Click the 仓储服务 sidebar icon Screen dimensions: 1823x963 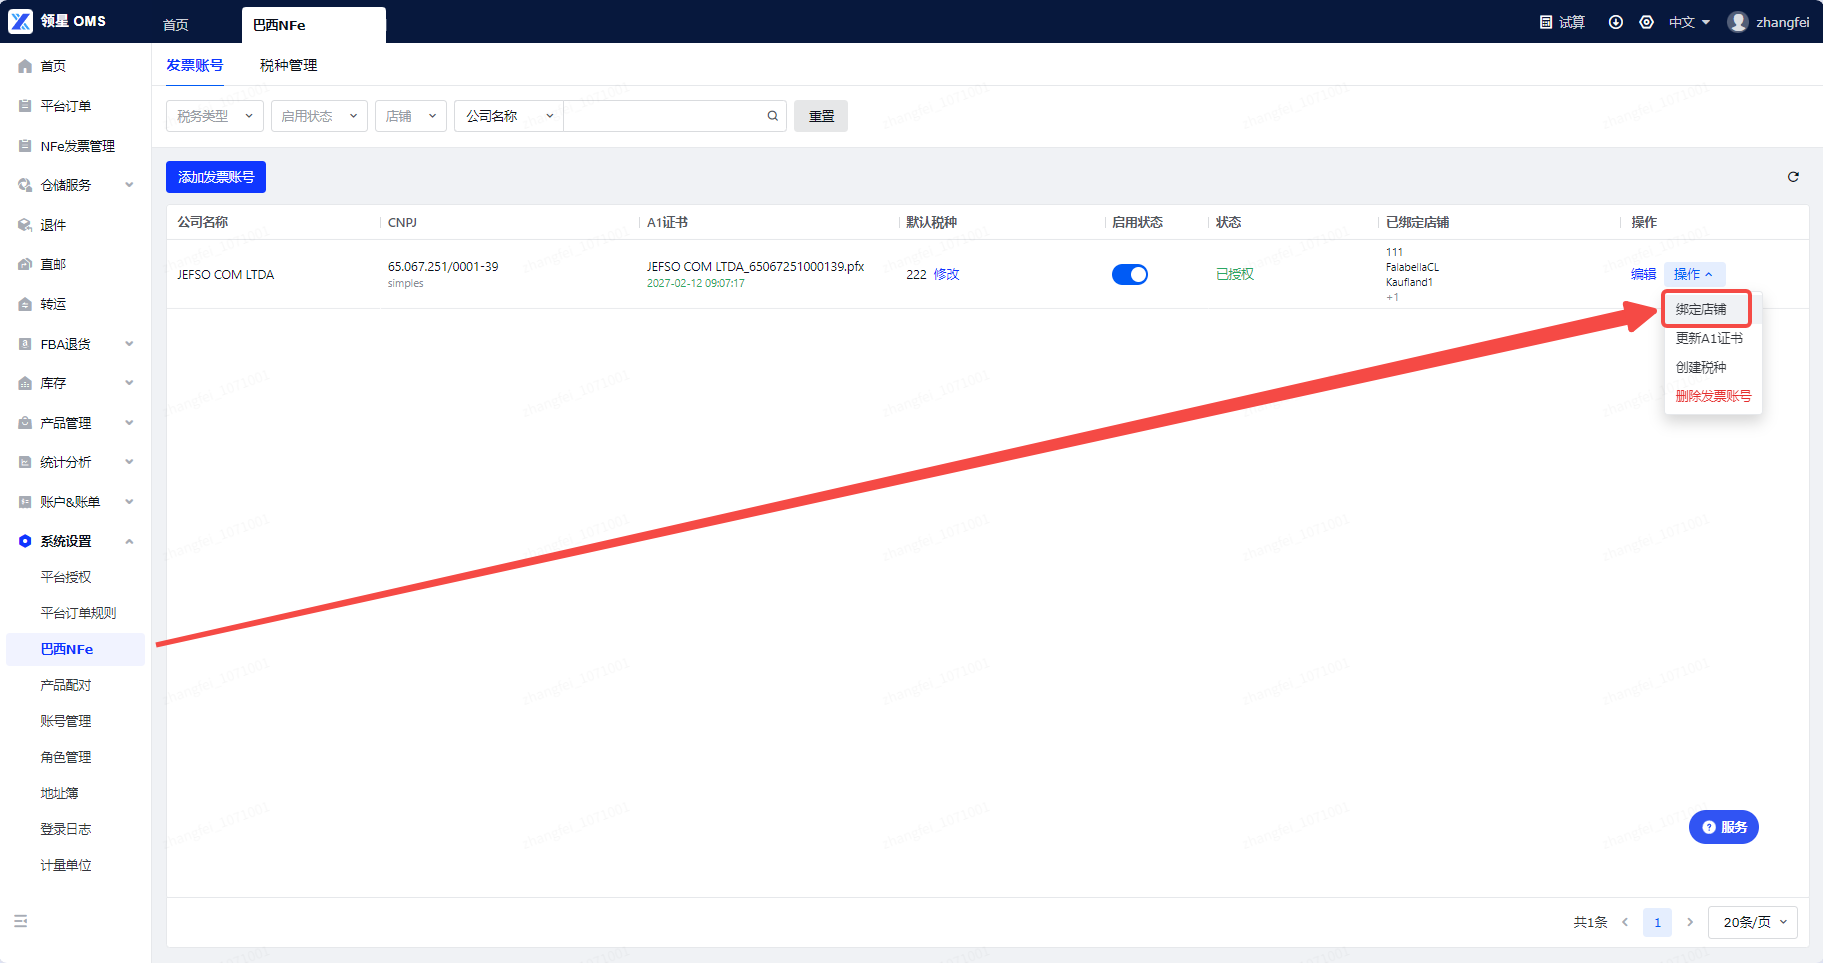[25, 185]
